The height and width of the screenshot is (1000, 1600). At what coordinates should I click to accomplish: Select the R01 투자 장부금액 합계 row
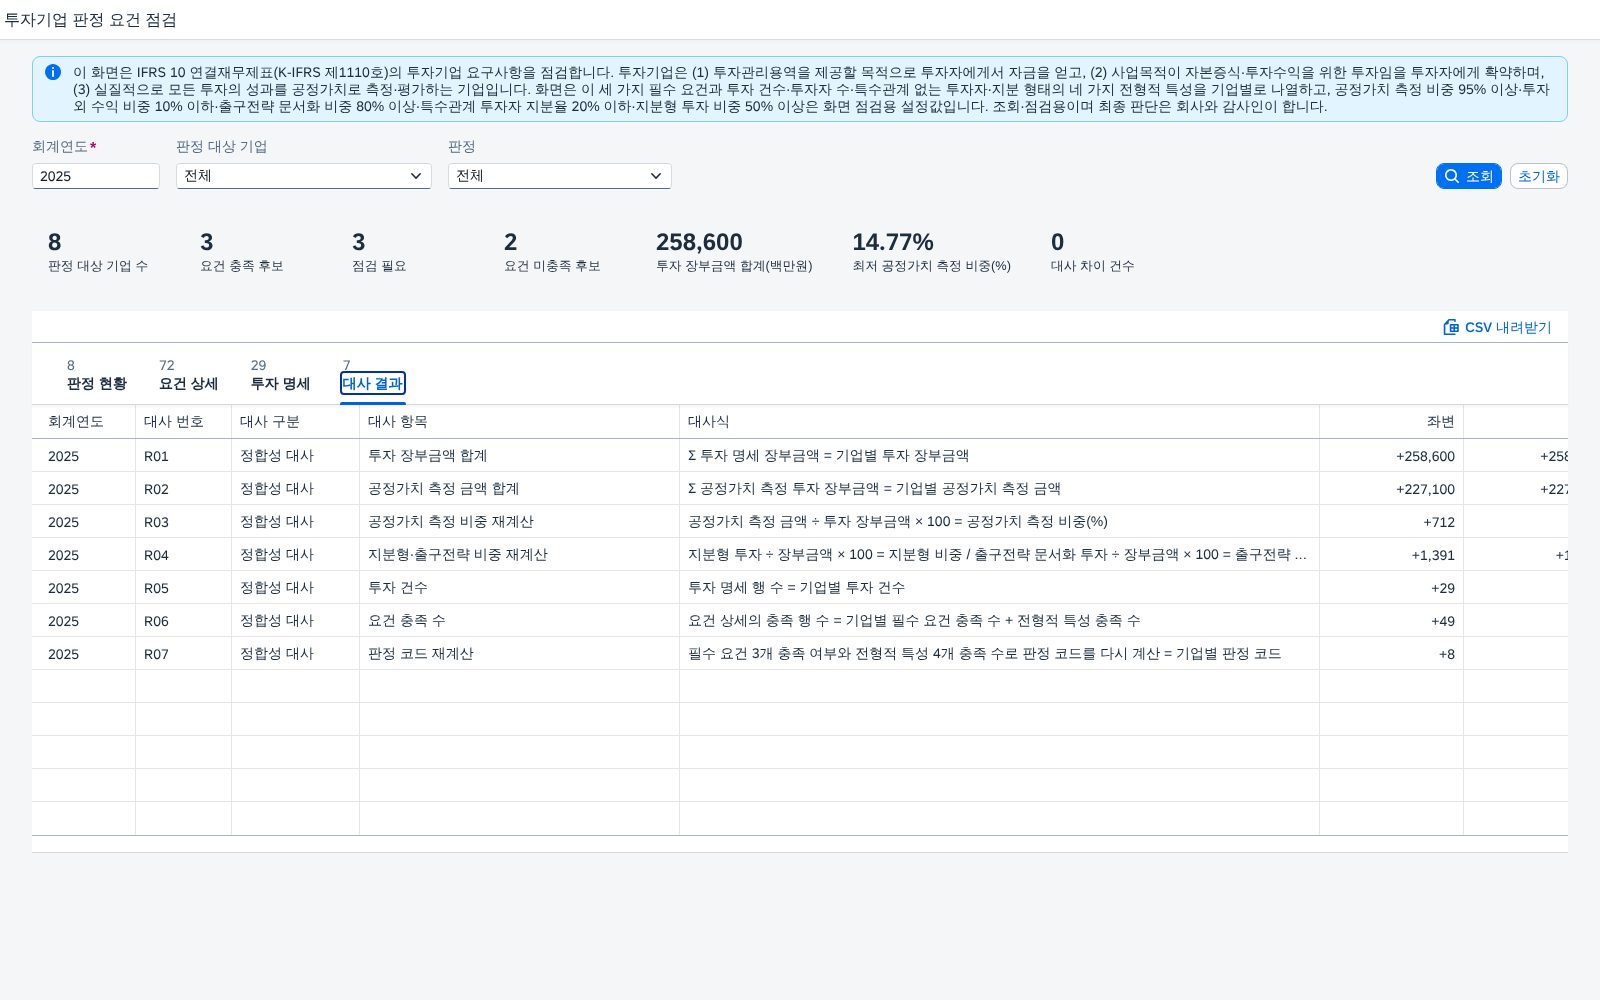point(800,456)
